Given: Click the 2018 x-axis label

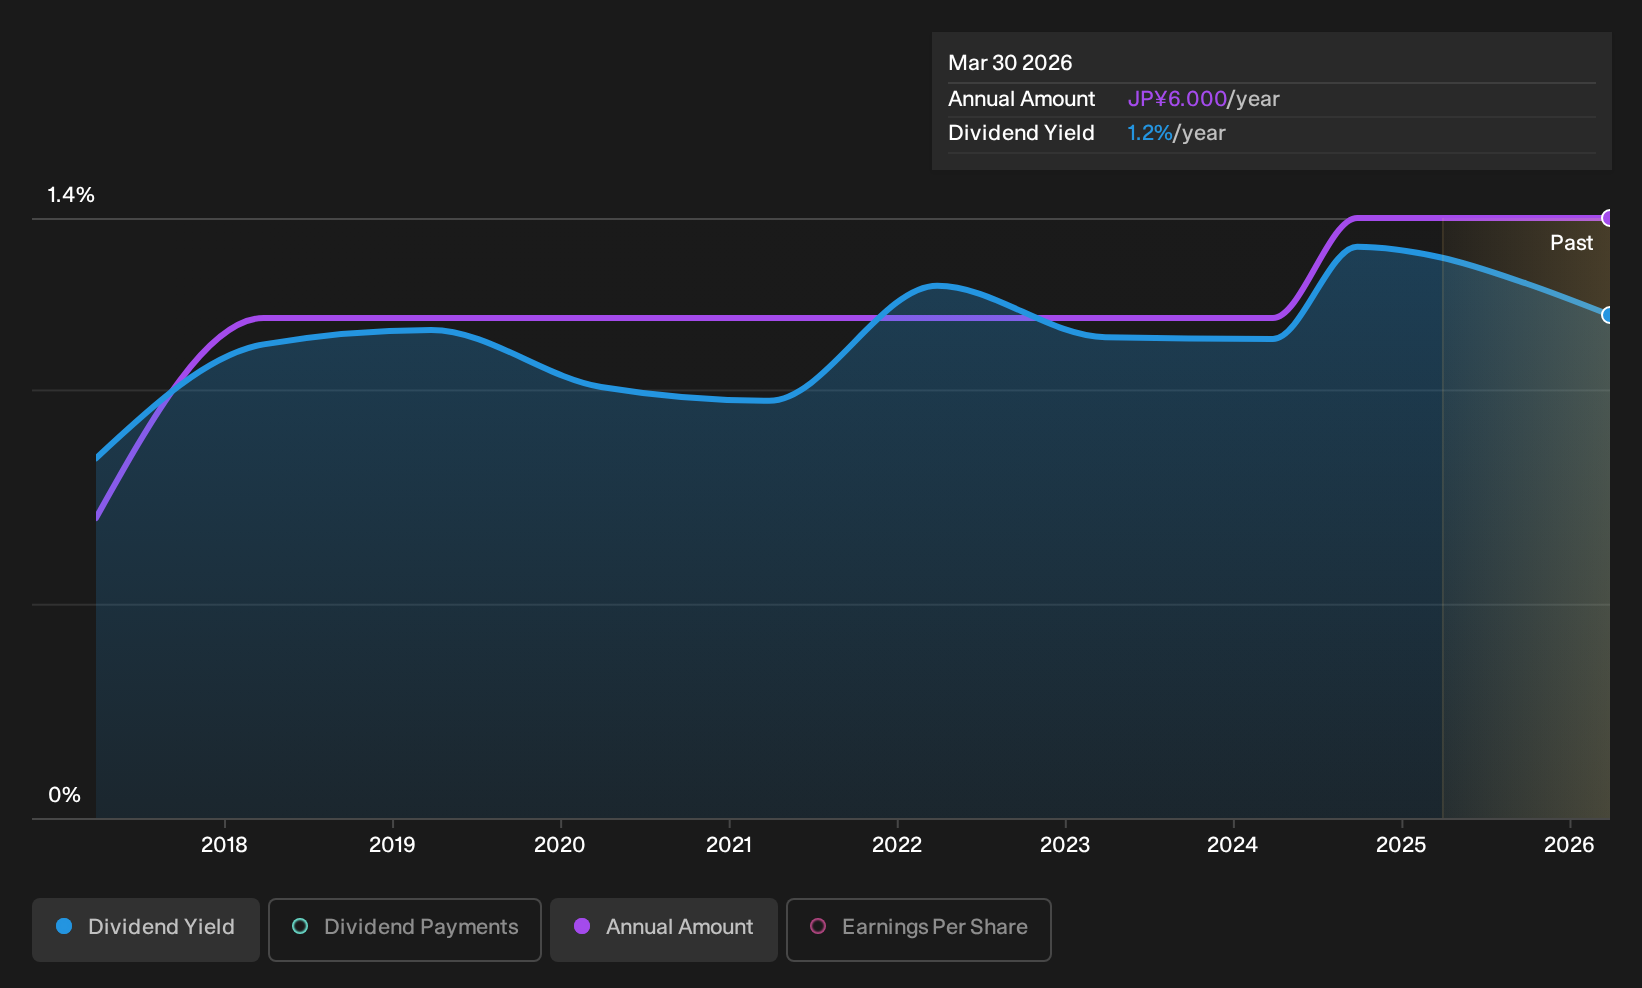Looking at the screenshot, I should point(224,845).
